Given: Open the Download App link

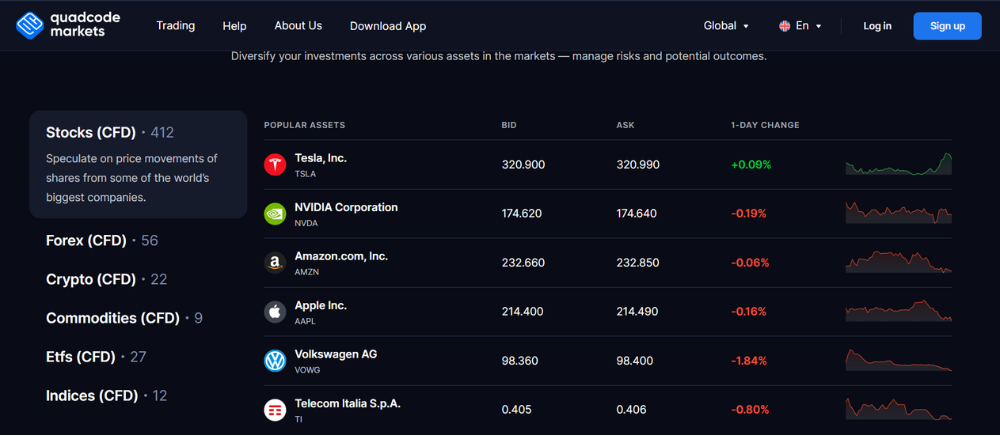Looking at the screenshot, I should coord(388,26).
